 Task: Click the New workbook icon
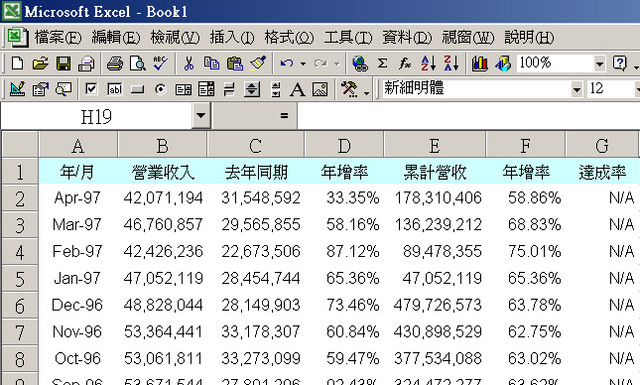point(17,63)
